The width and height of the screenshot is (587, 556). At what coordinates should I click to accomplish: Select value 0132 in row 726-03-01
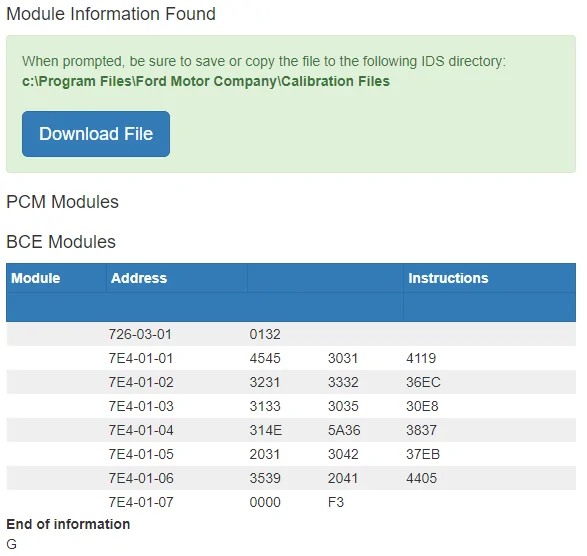(x=265, y=334)
